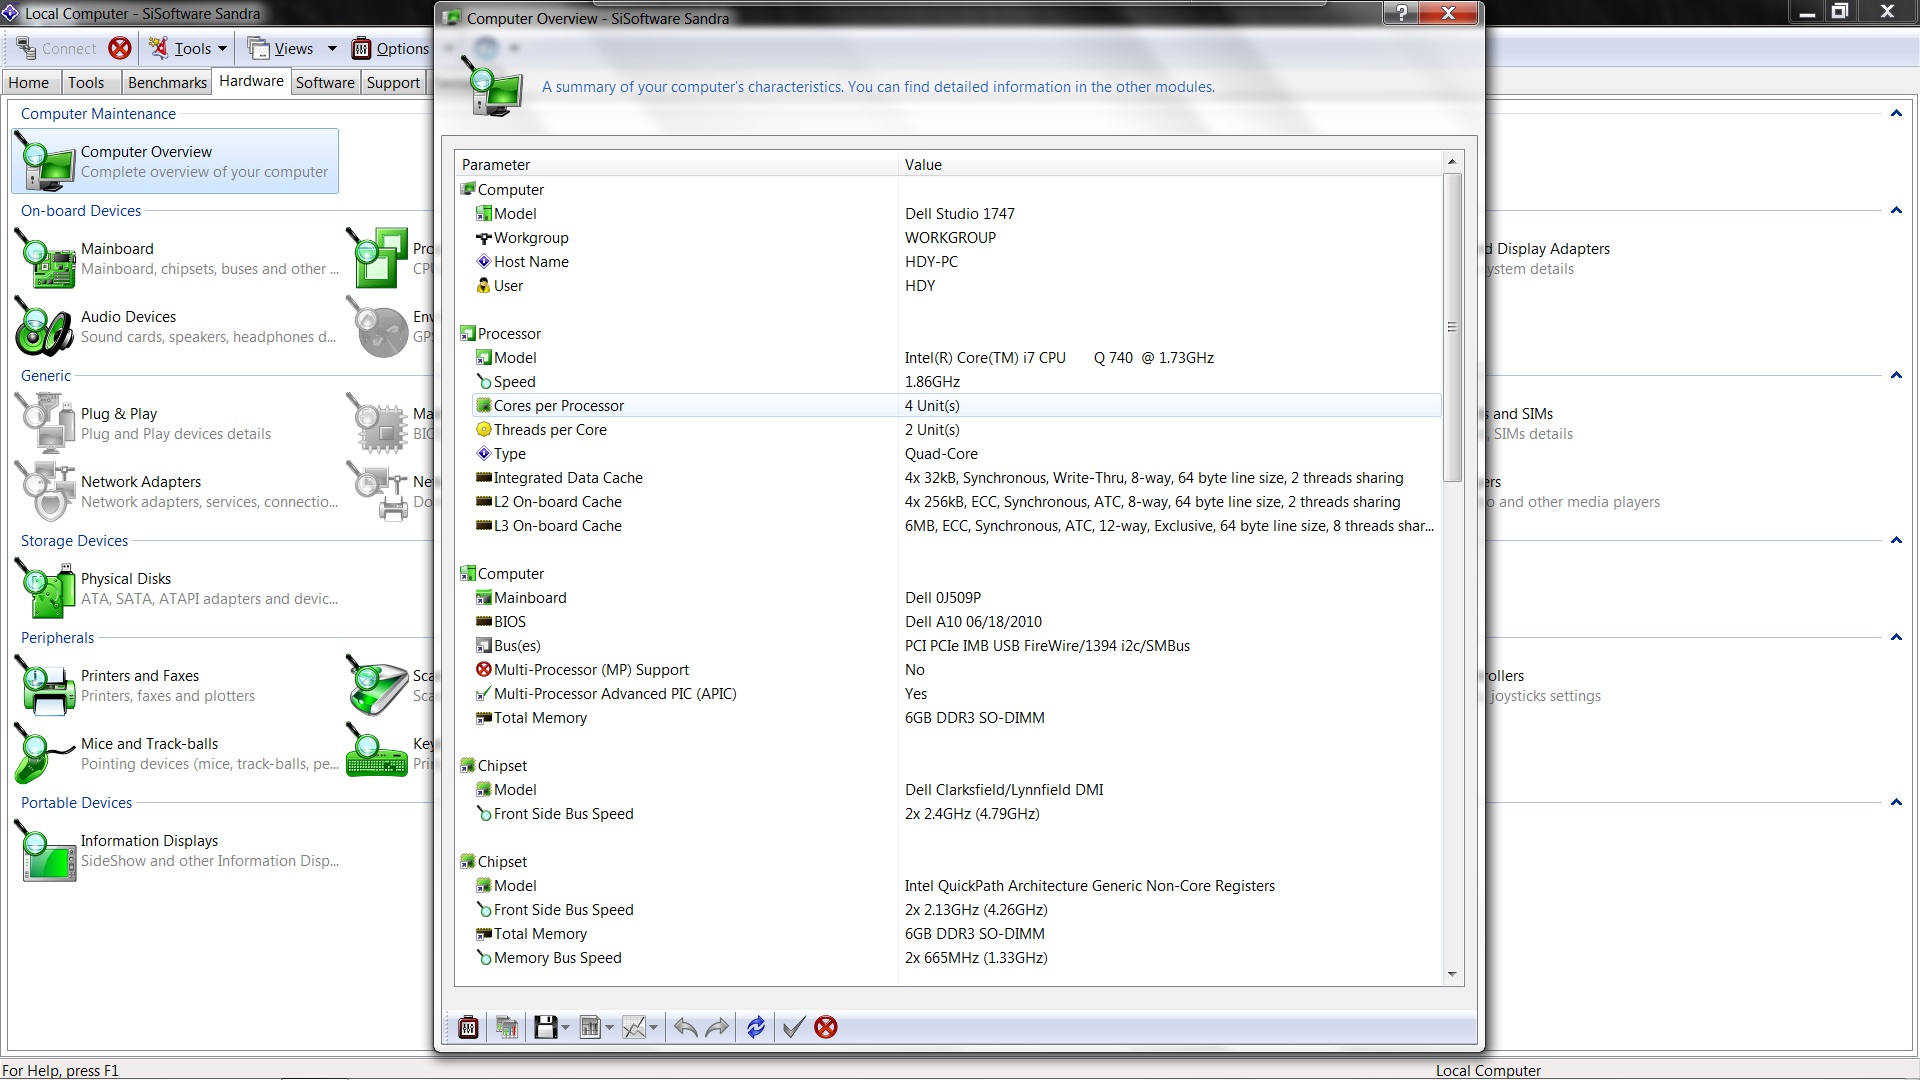The image size is (1920, 1080).
Task: Click the red cancel icon in dialog toolbar
Action: [x=826, y=1027]
